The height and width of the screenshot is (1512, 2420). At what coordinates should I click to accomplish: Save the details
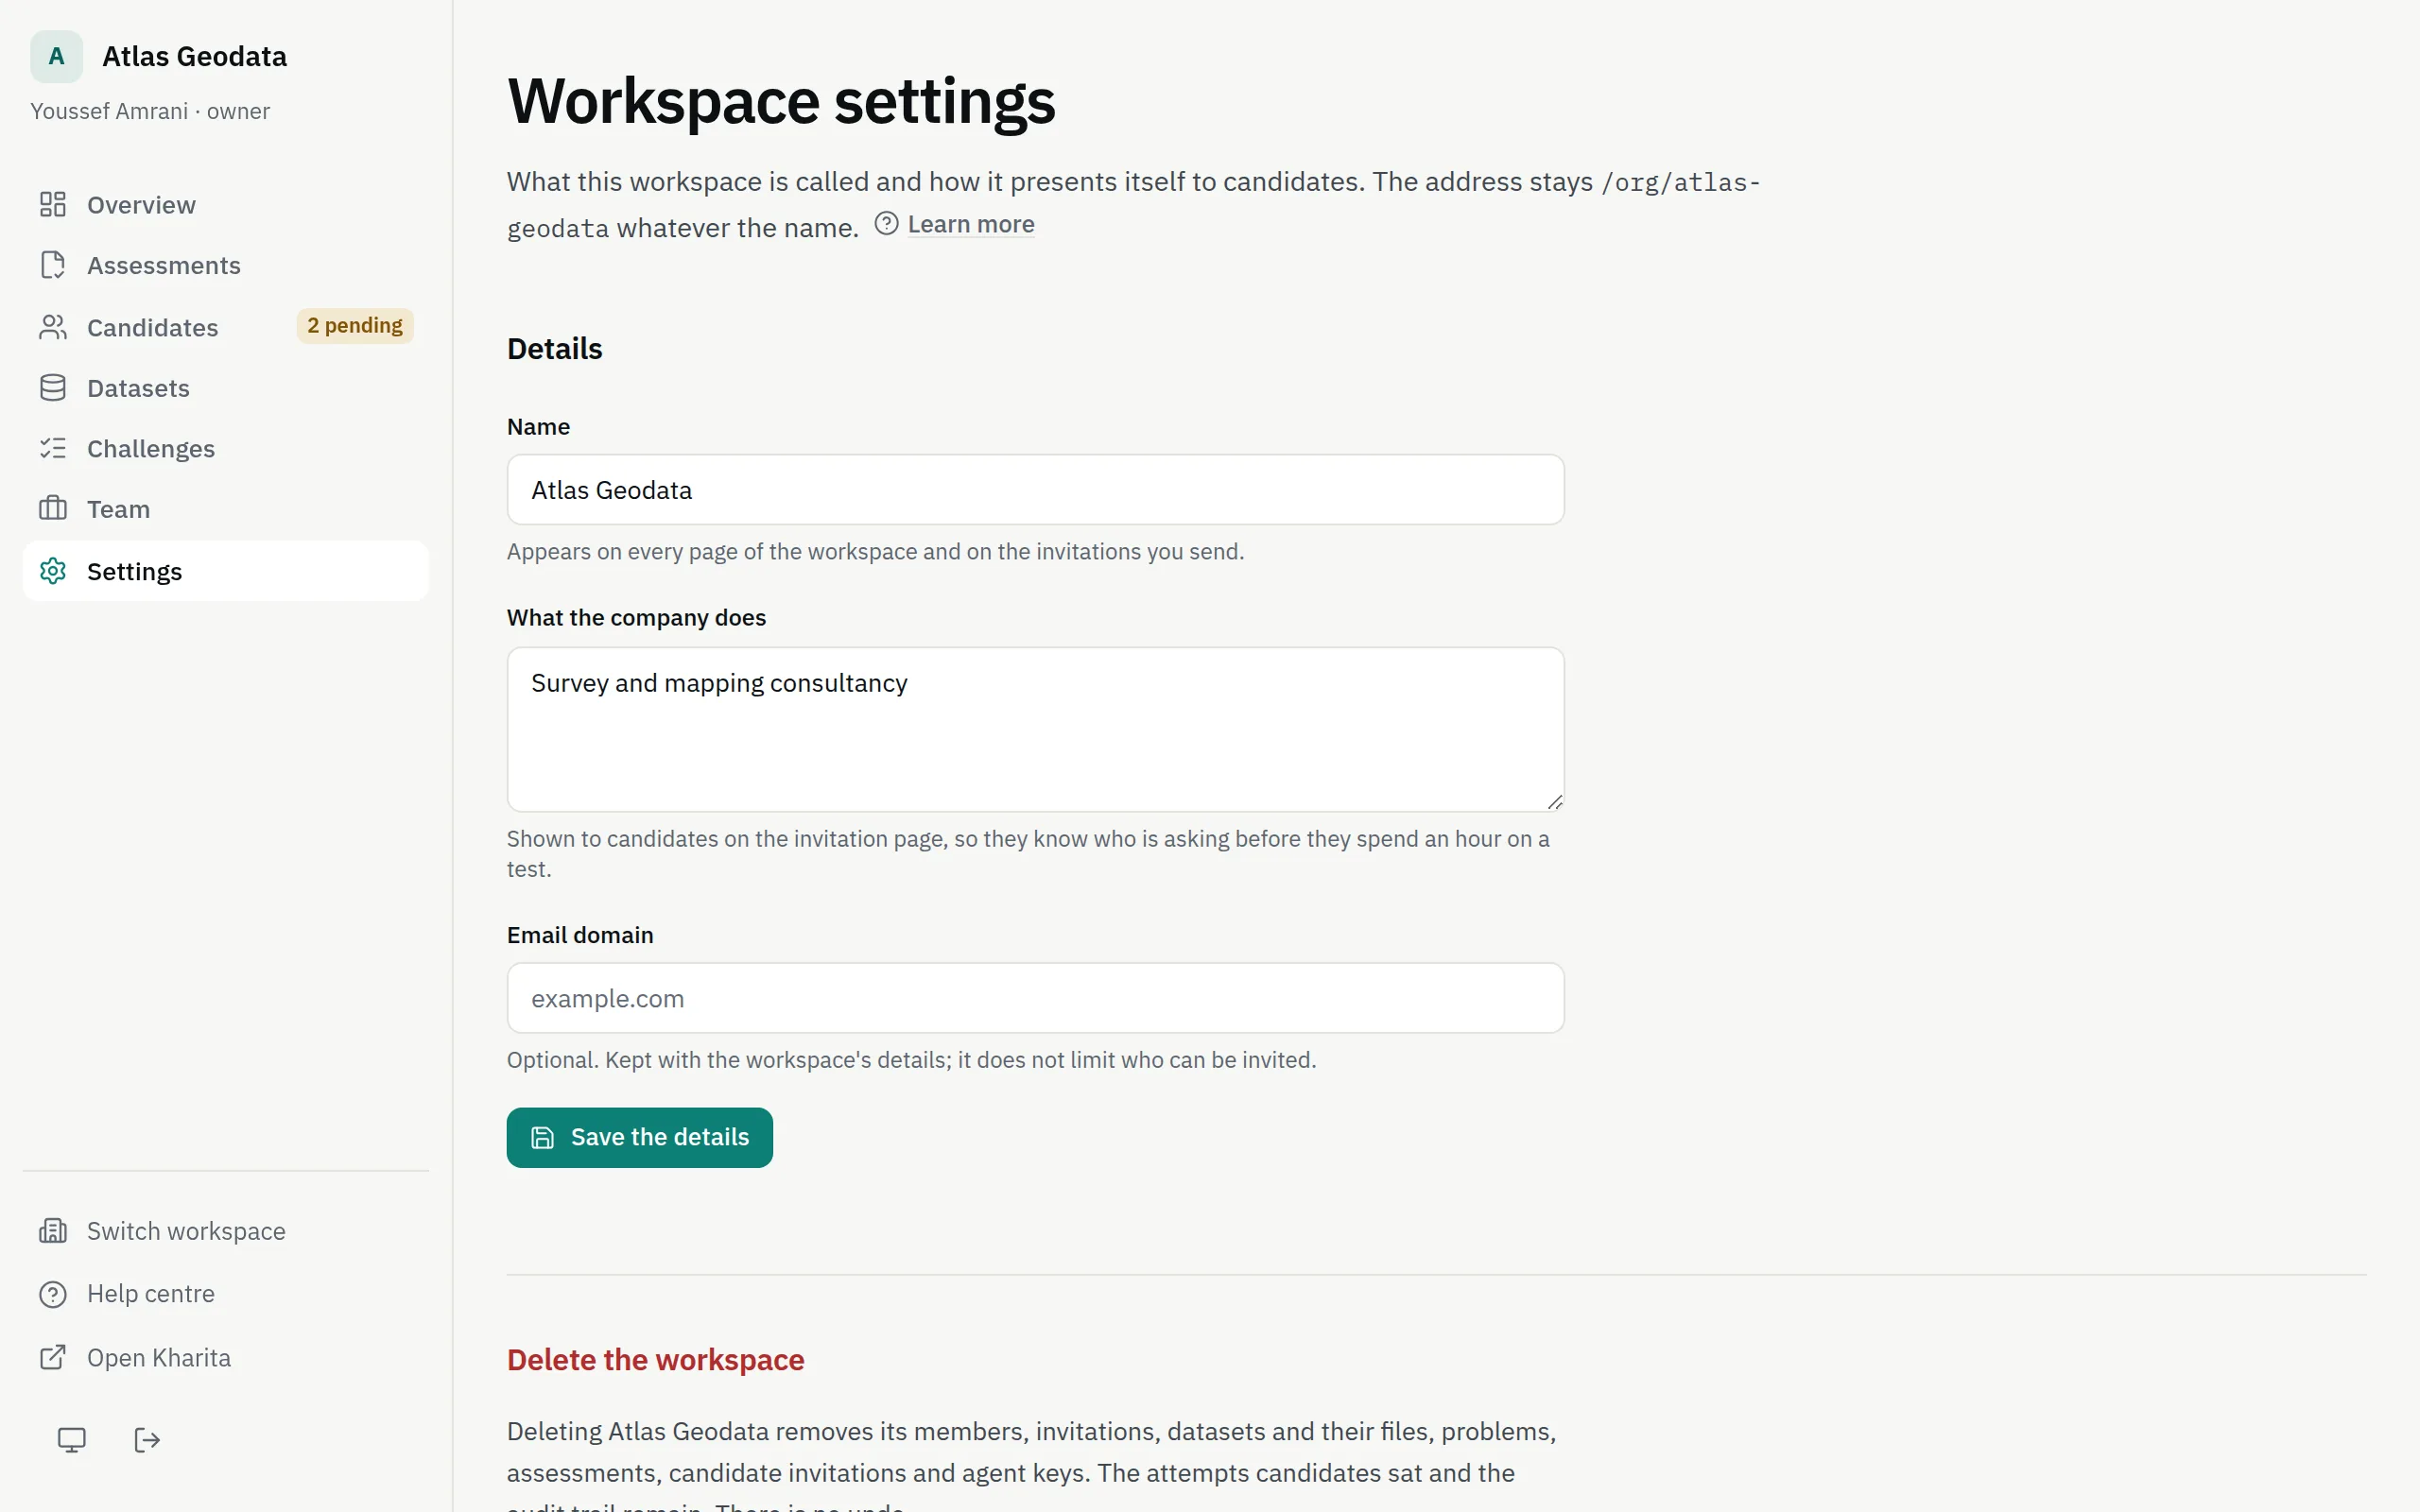pos(640,1138)
